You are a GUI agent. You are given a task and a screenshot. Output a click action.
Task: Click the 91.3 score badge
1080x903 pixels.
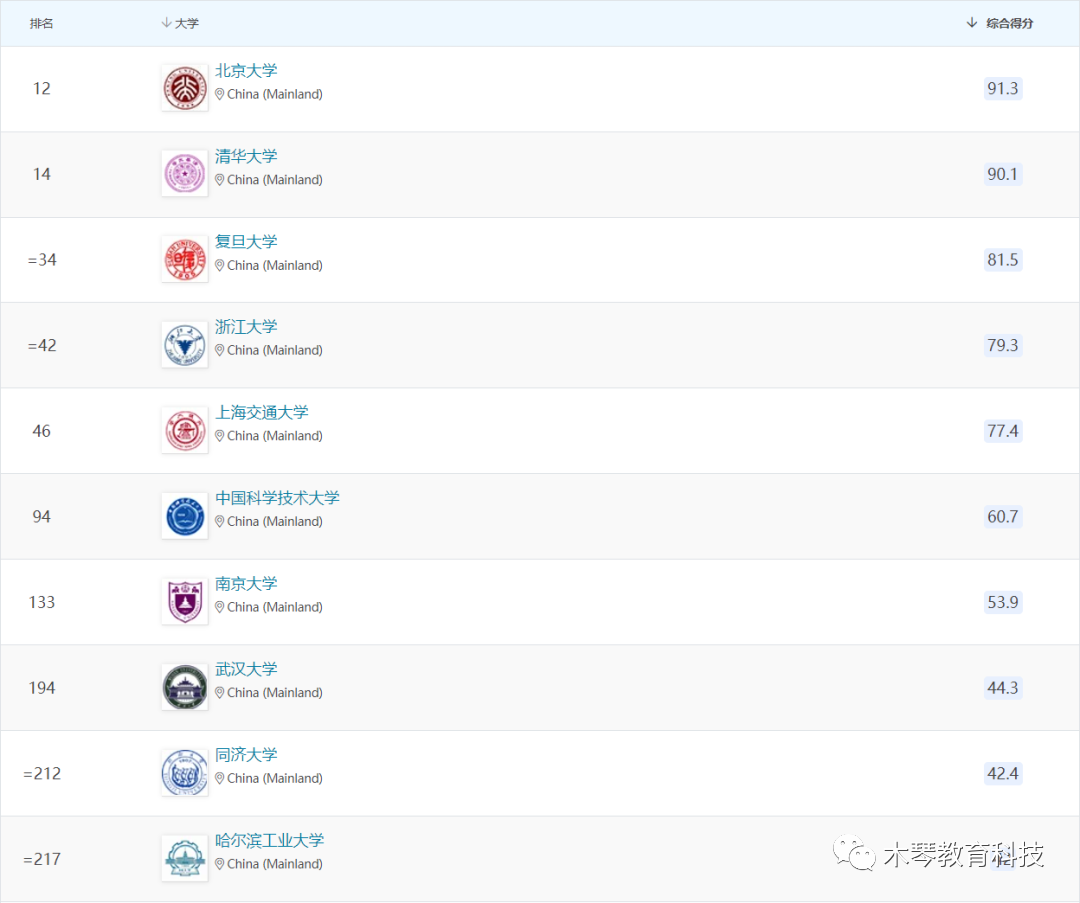(1002, 89)
